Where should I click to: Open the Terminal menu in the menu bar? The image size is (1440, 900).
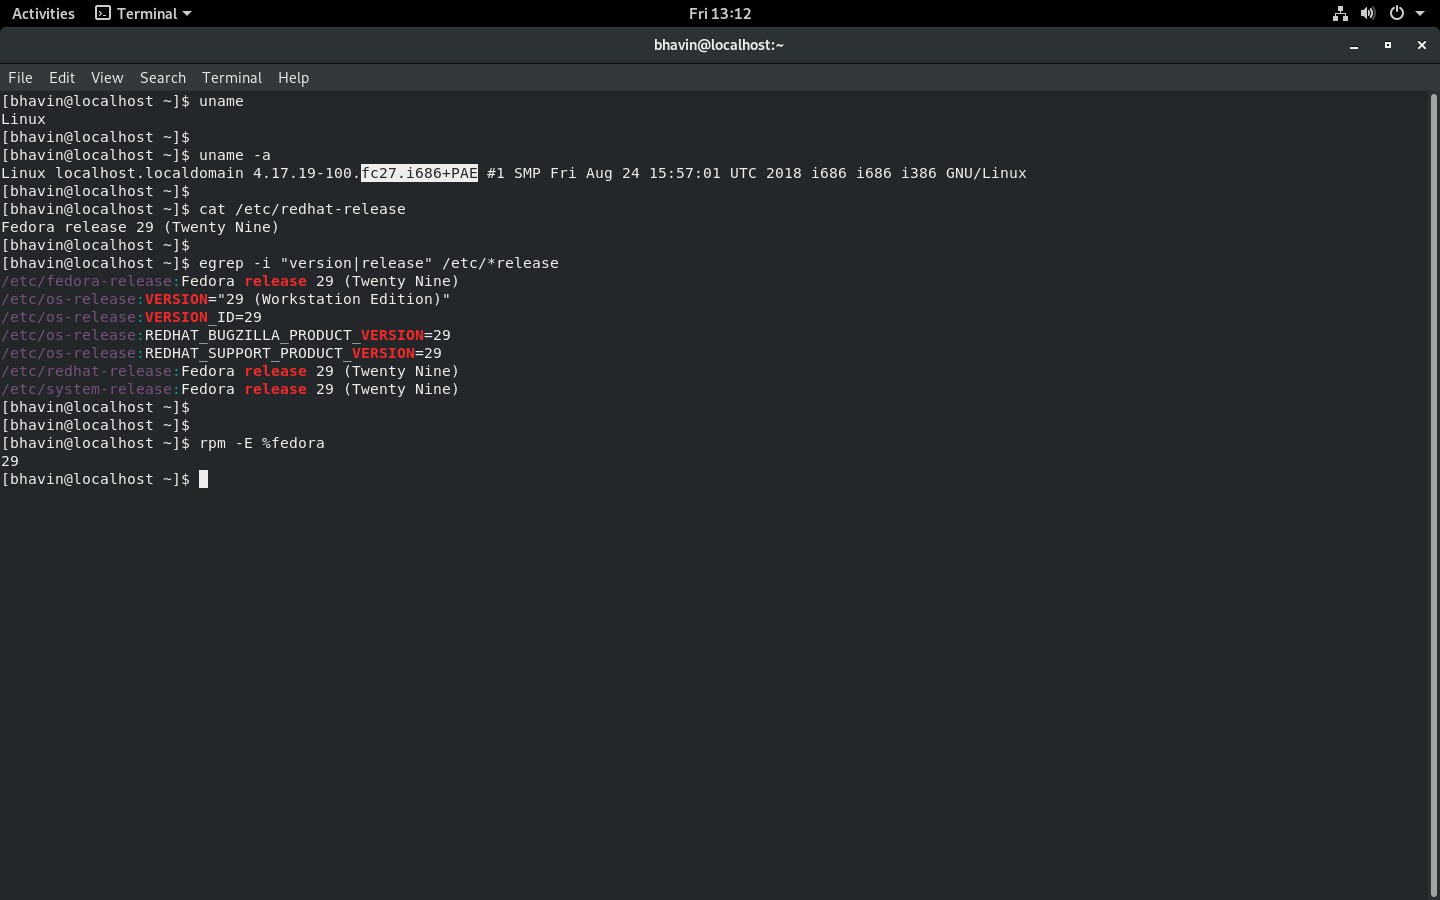pos(231,77)
